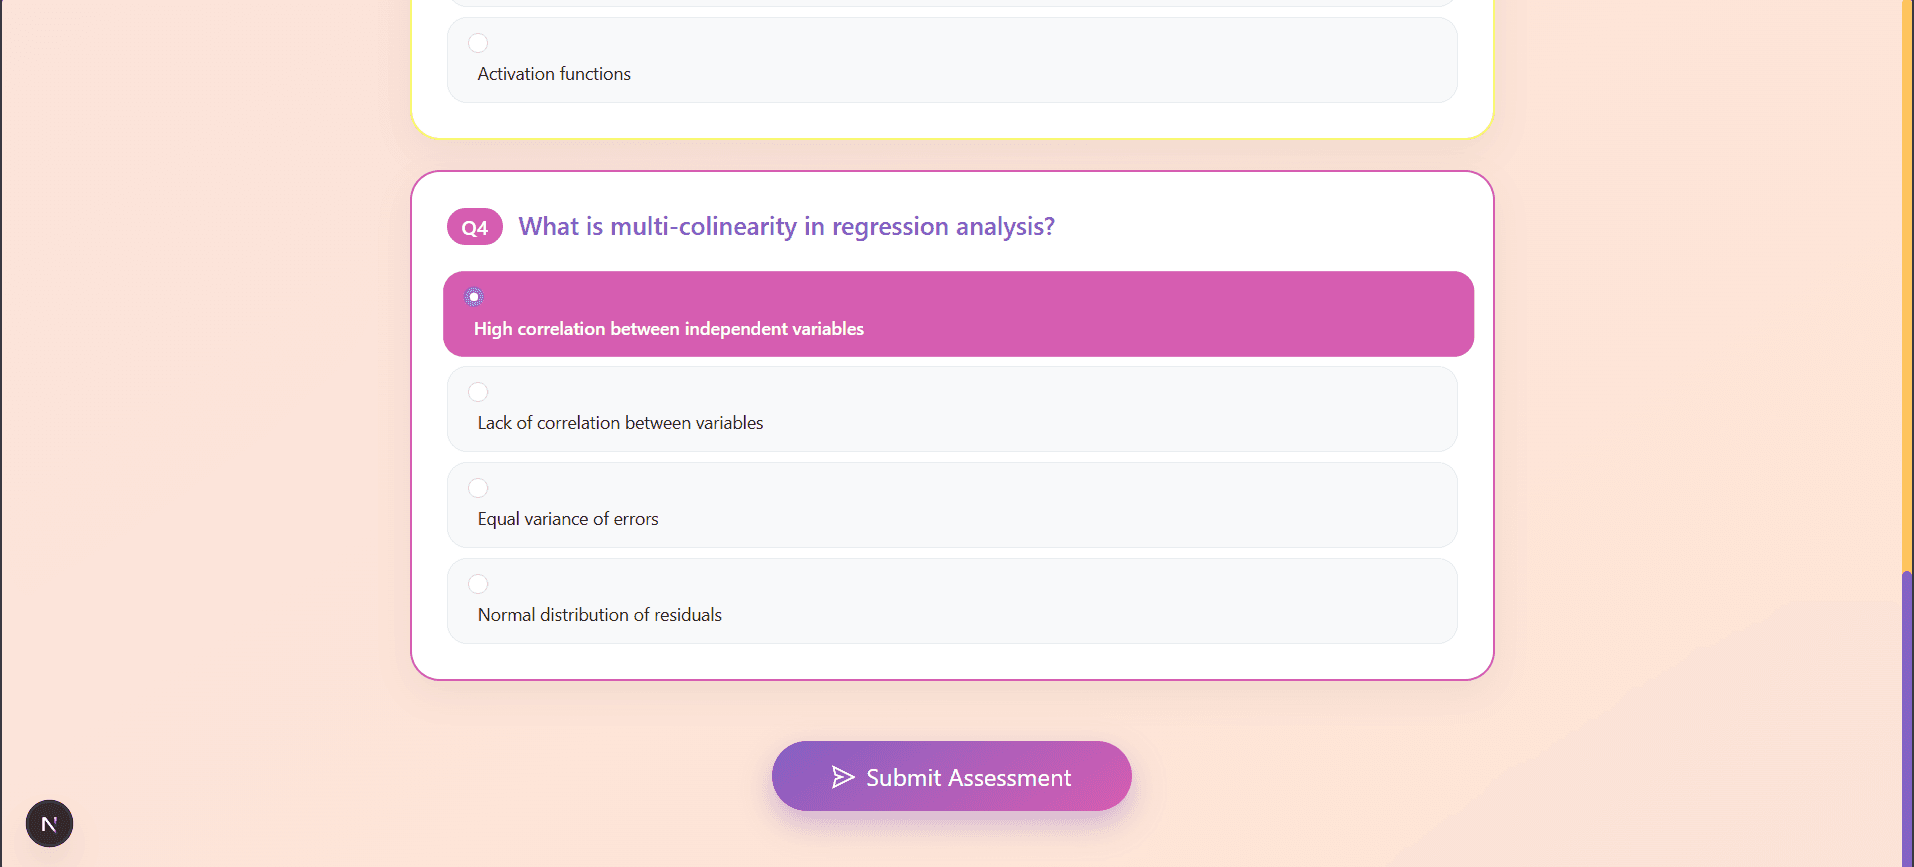This screenshot has height=867, width=1914.
Task: Select Lack of correlation between variables
Action: point(478,392)
